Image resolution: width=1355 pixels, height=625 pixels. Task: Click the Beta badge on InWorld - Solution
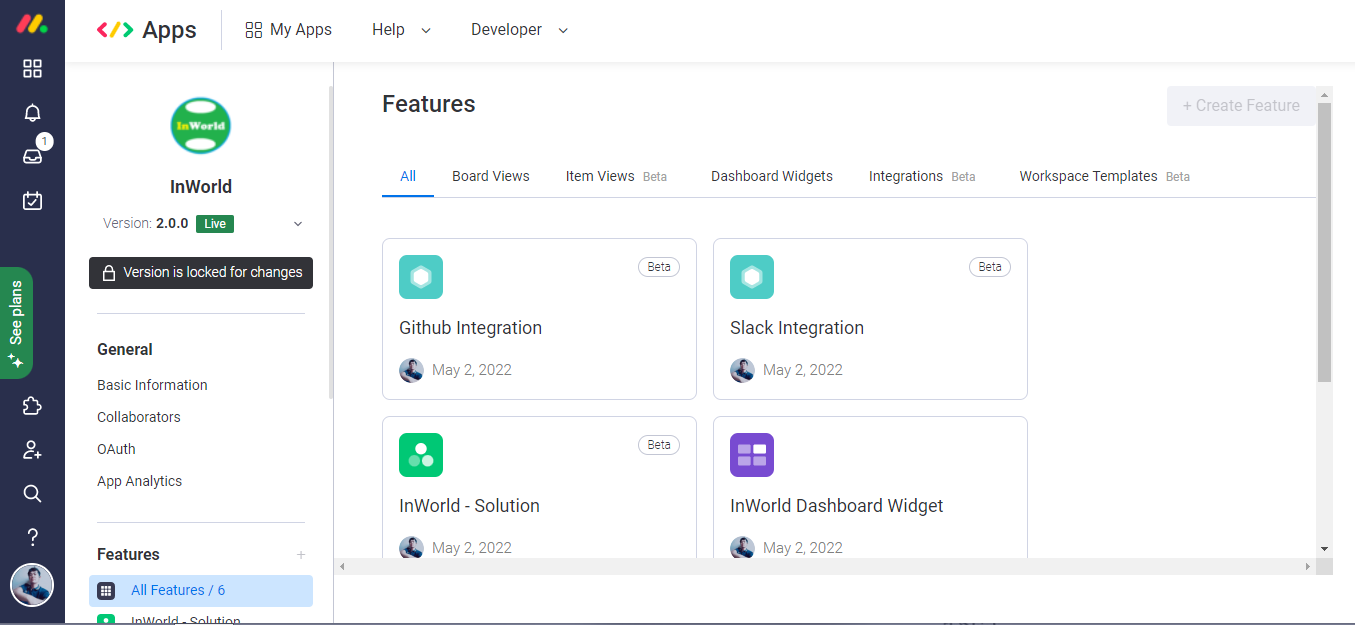tap(659, 445)
